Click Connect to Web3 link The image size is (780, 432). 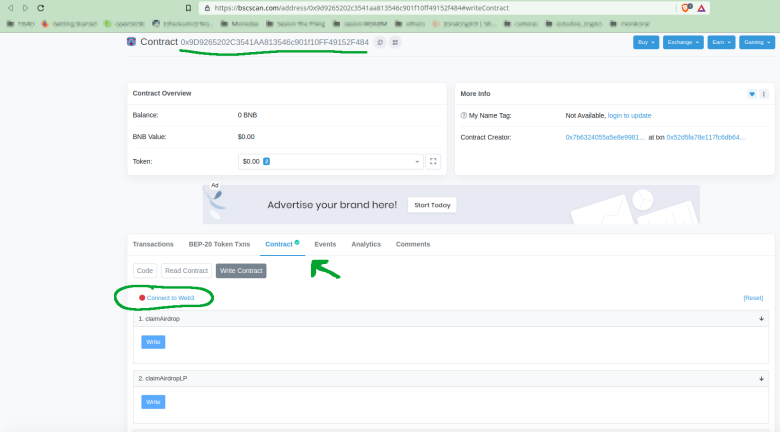tap(170, 298)
